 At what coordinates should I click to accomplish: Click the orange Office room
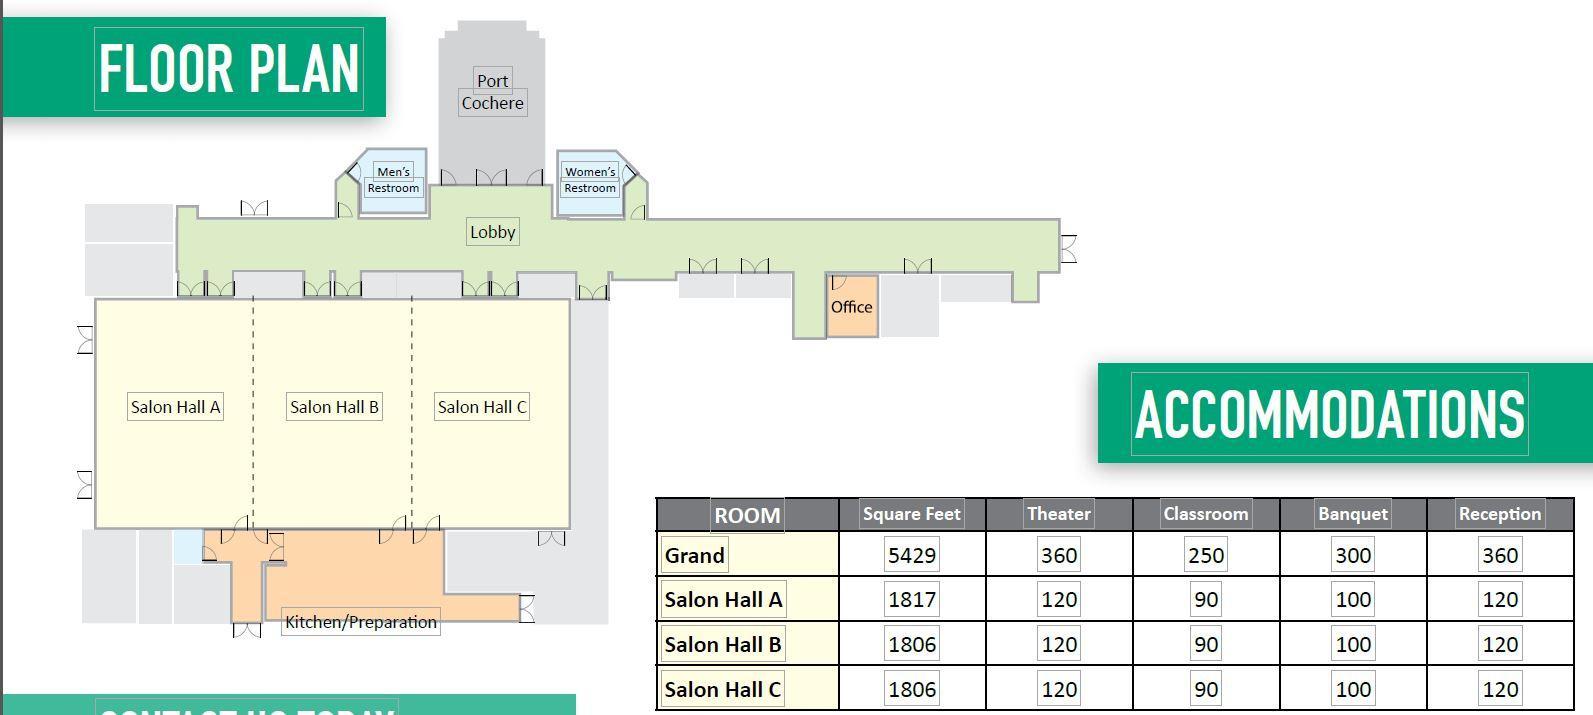(852, 307)
